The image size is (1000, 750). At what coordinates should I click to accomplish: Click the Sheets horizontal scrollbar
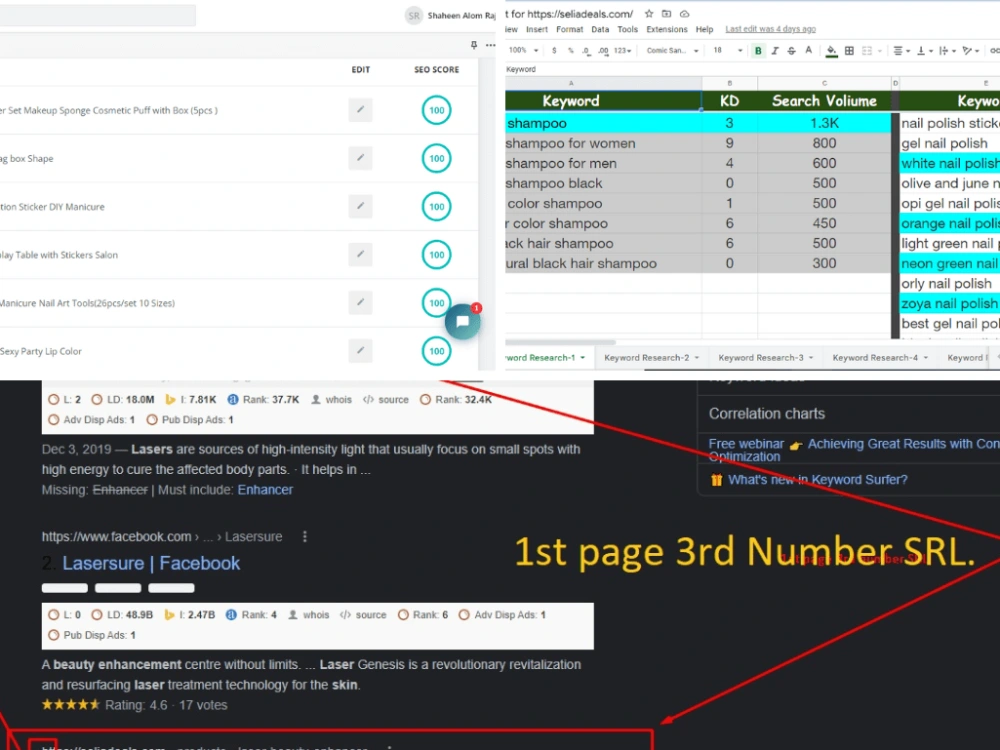coord(561,342)
